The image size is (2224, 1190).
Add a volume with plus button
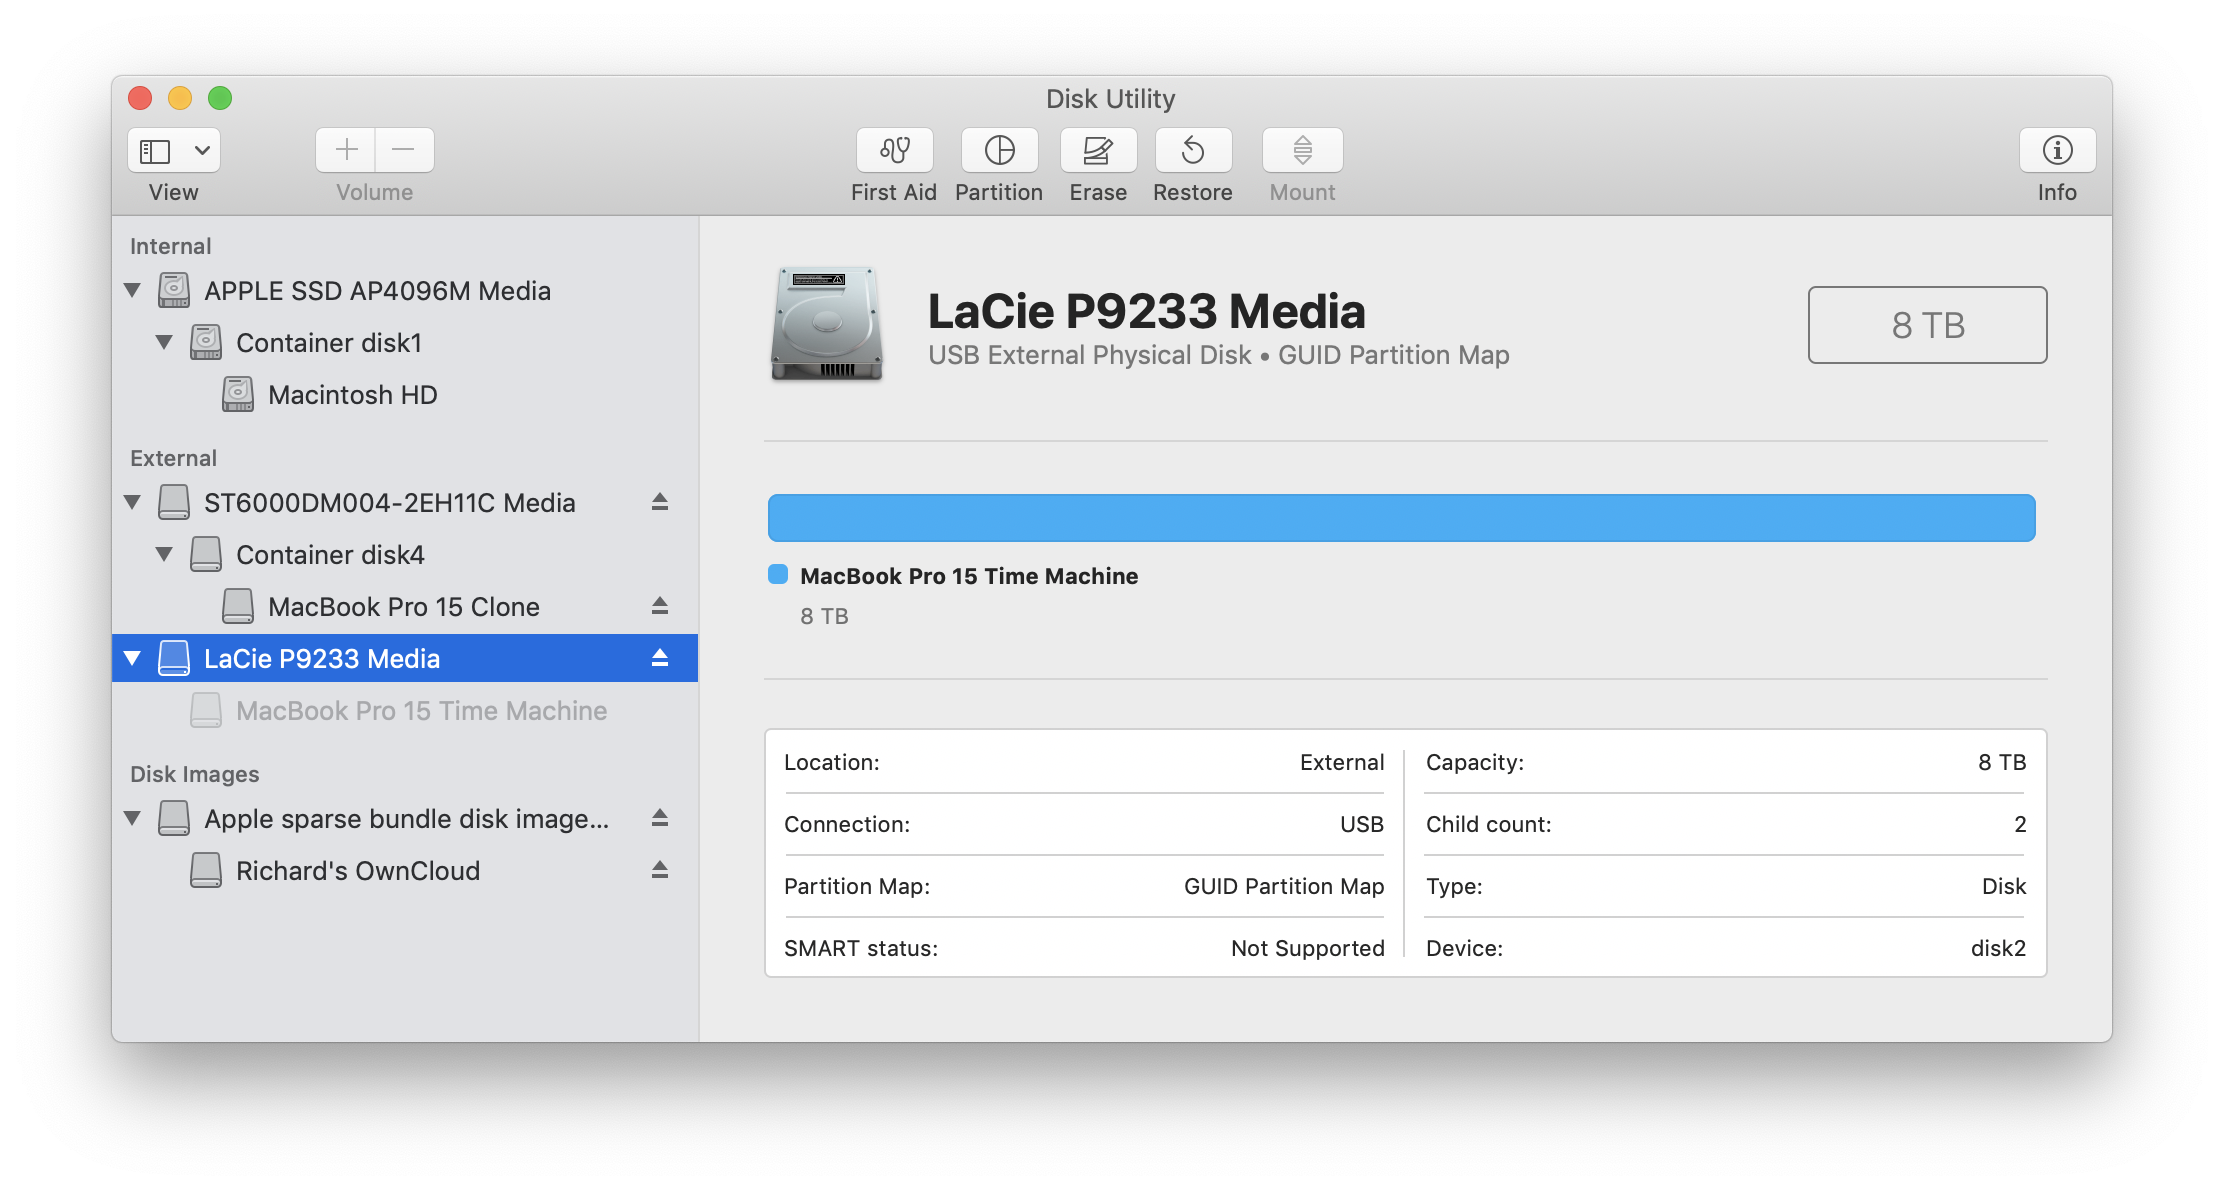[x=346, y=150]
